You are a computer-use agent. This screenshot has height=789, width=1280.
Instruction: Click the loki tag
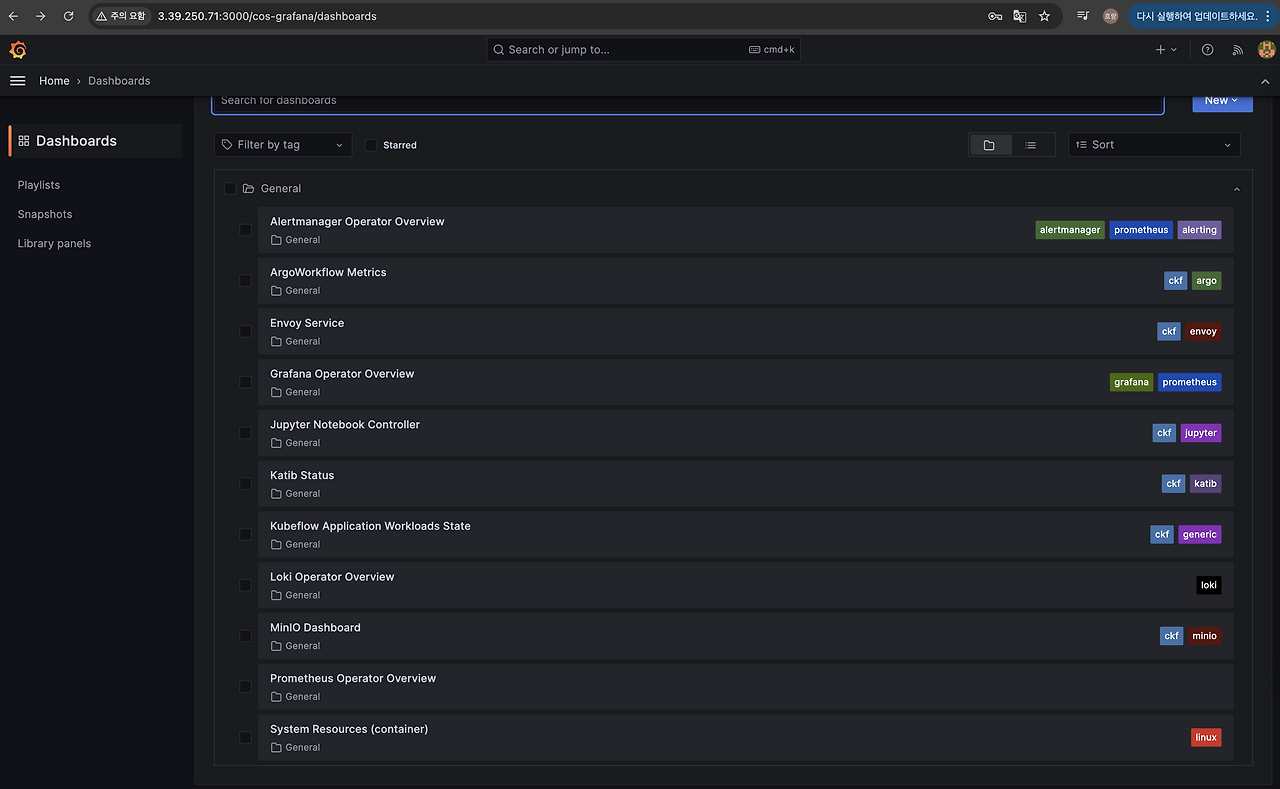(1209, 585)
